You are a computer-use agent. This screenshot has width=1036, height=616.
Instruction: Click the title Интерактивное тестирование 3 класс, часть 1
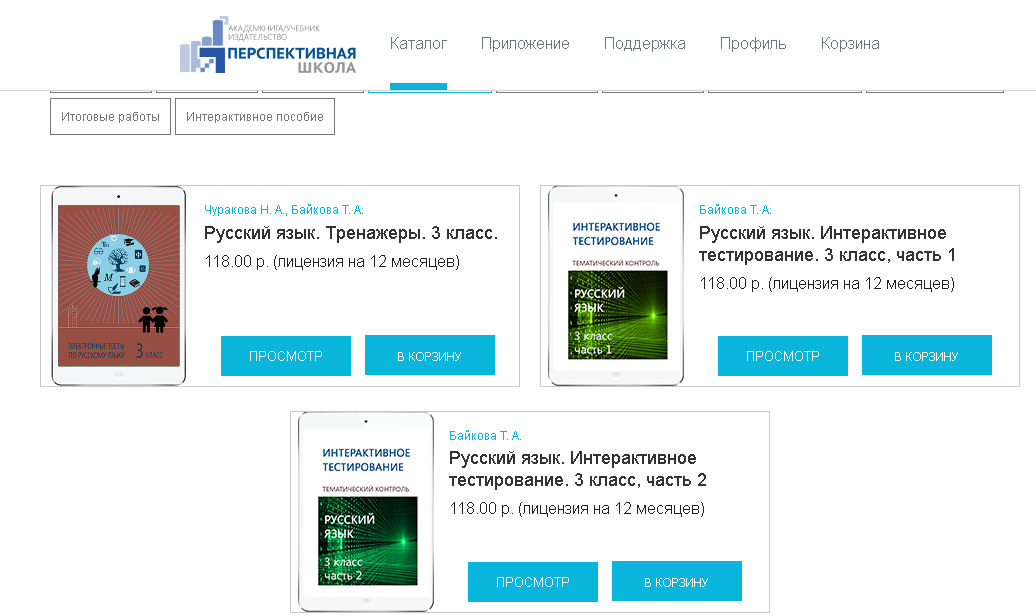(827, 244)
